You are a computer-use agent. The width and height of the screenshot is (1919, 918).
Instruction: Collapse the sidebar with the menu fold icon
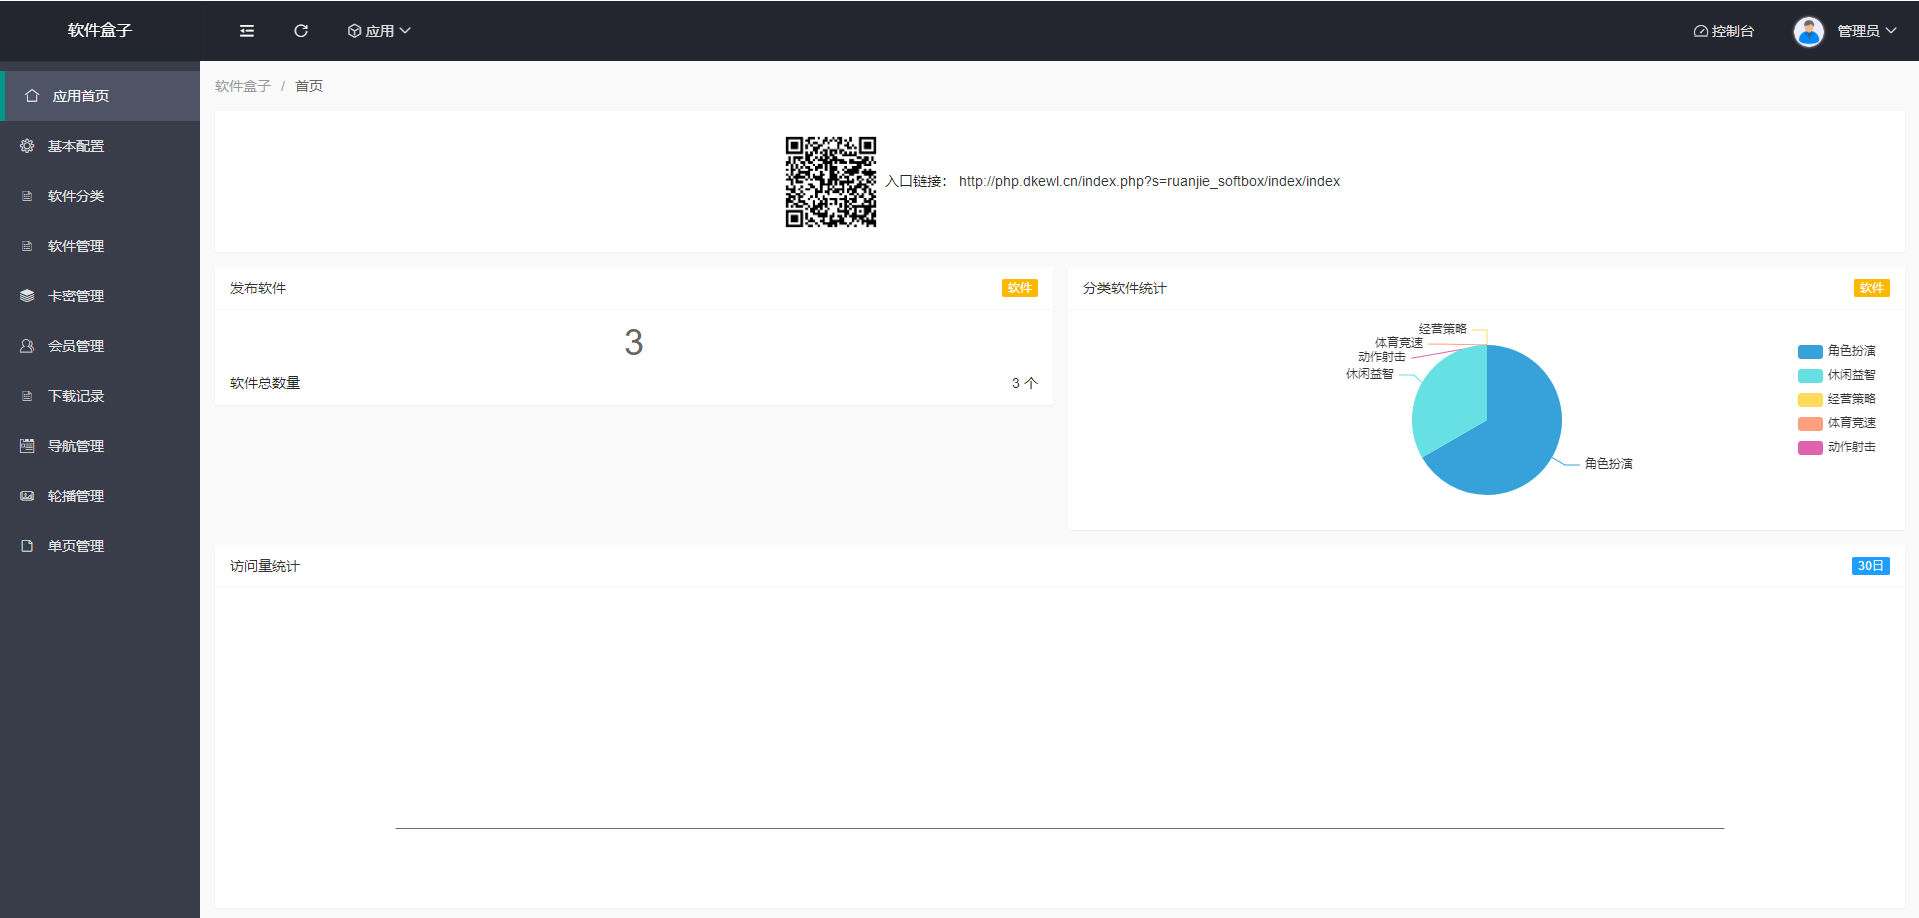247,31
